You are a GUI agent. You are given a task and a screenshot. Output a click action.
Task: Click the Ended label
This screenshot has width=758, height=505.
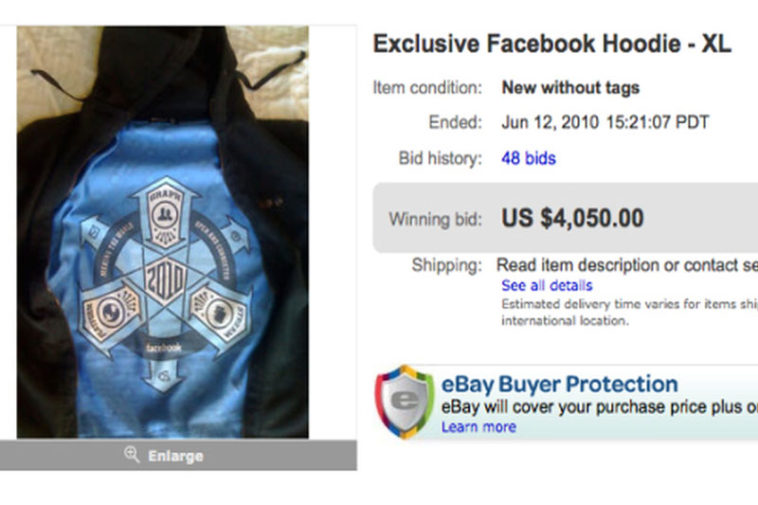[455, 122]
